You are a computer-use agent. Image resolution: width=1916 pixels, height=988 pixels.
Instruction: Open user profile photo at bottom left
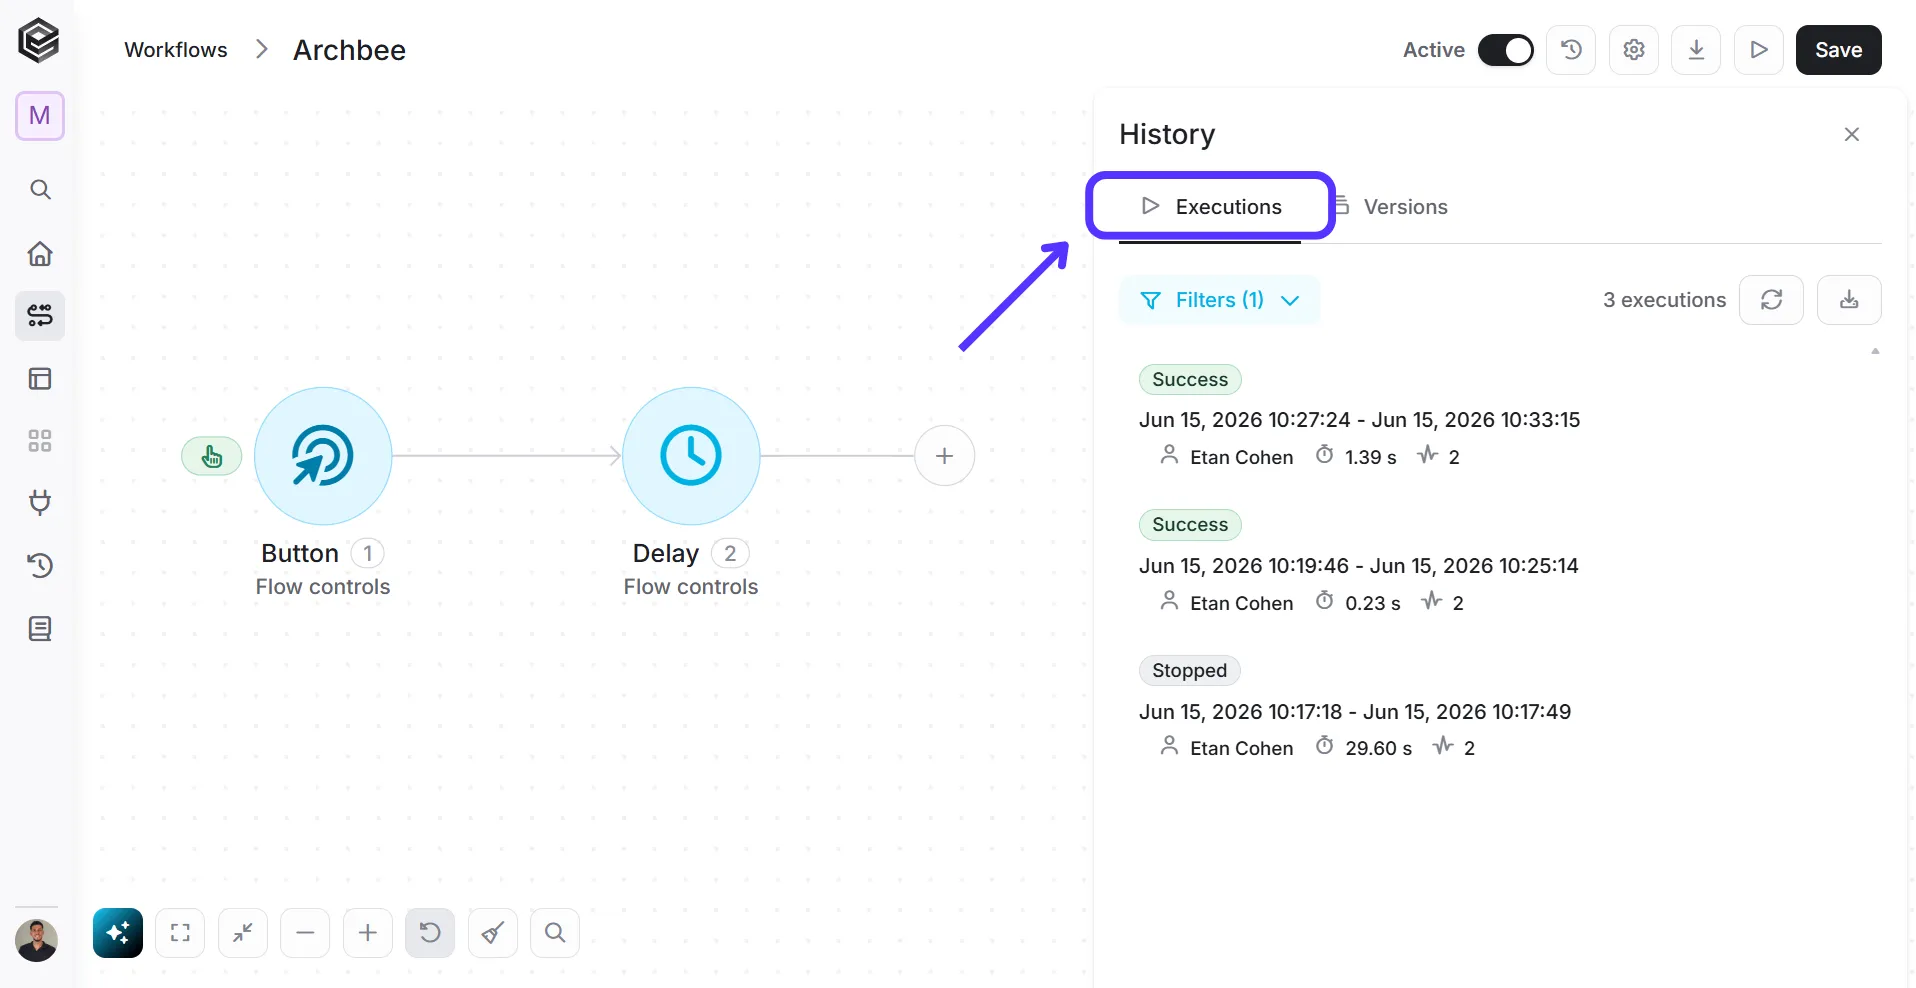37,940
